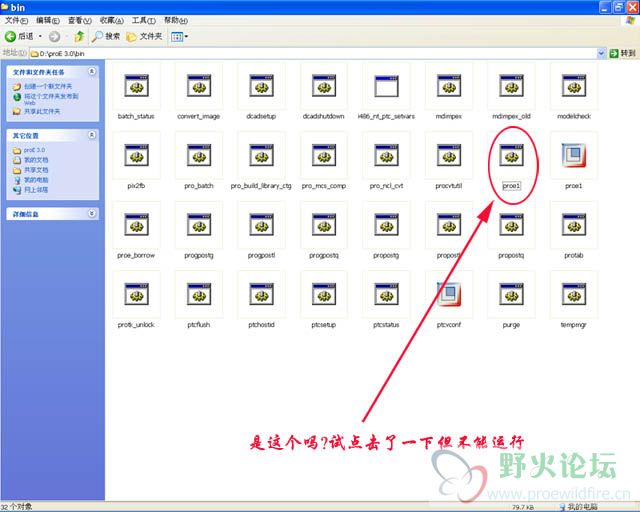Image resolution: width=640 pixels, height=512 pixels.
Task: Click the 后退 back button
Action: [19, 36]
